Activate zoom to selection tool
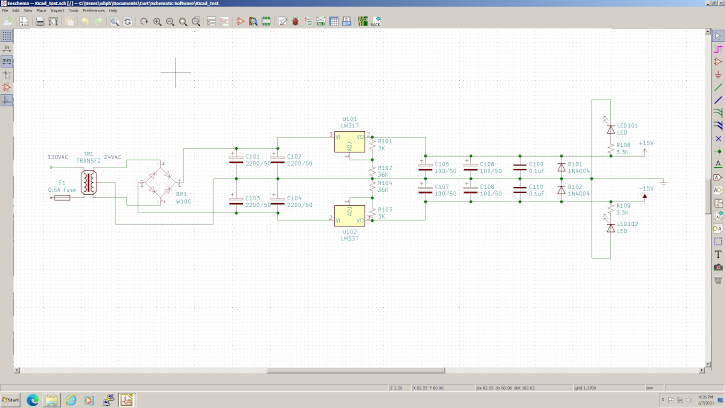The height and width of the screenshot is (408, 725). pyautogui.click(x=196, y=21)
